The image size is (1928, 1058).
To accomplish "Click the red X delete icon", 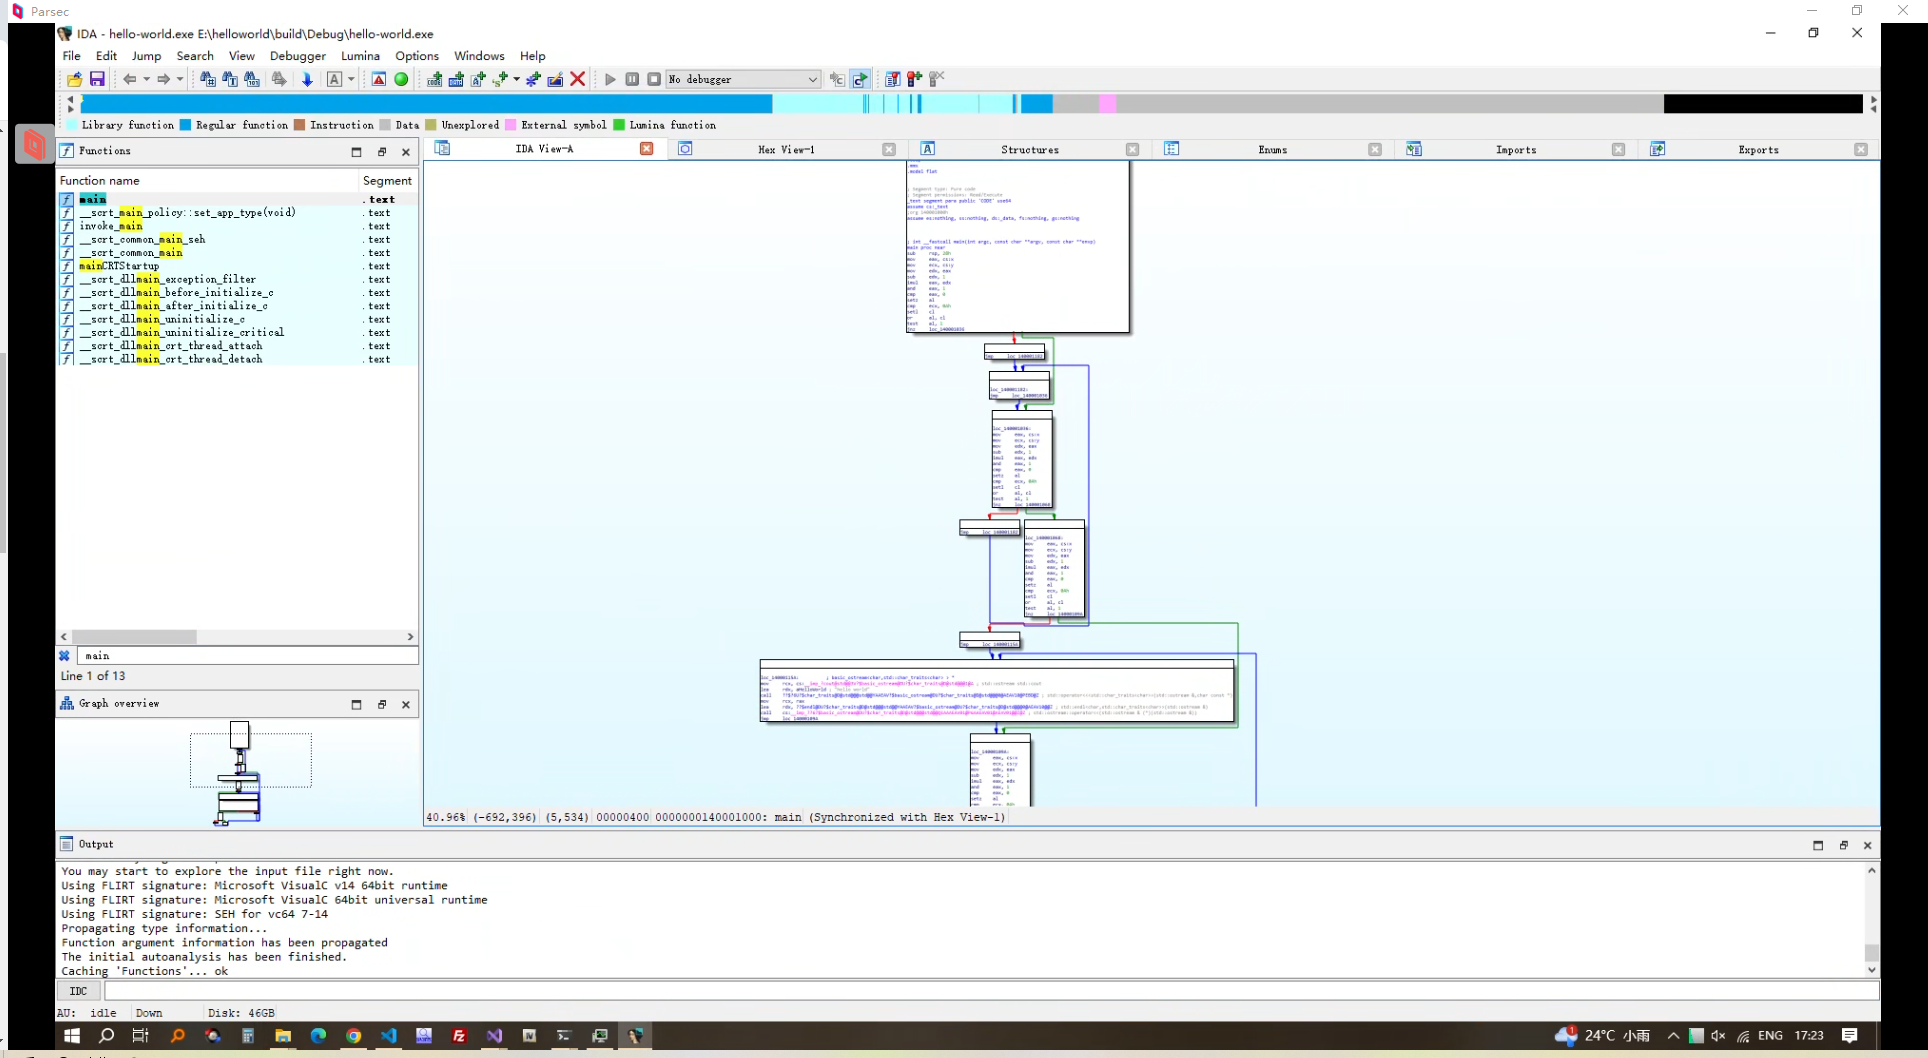I will (x=577, y=79).
